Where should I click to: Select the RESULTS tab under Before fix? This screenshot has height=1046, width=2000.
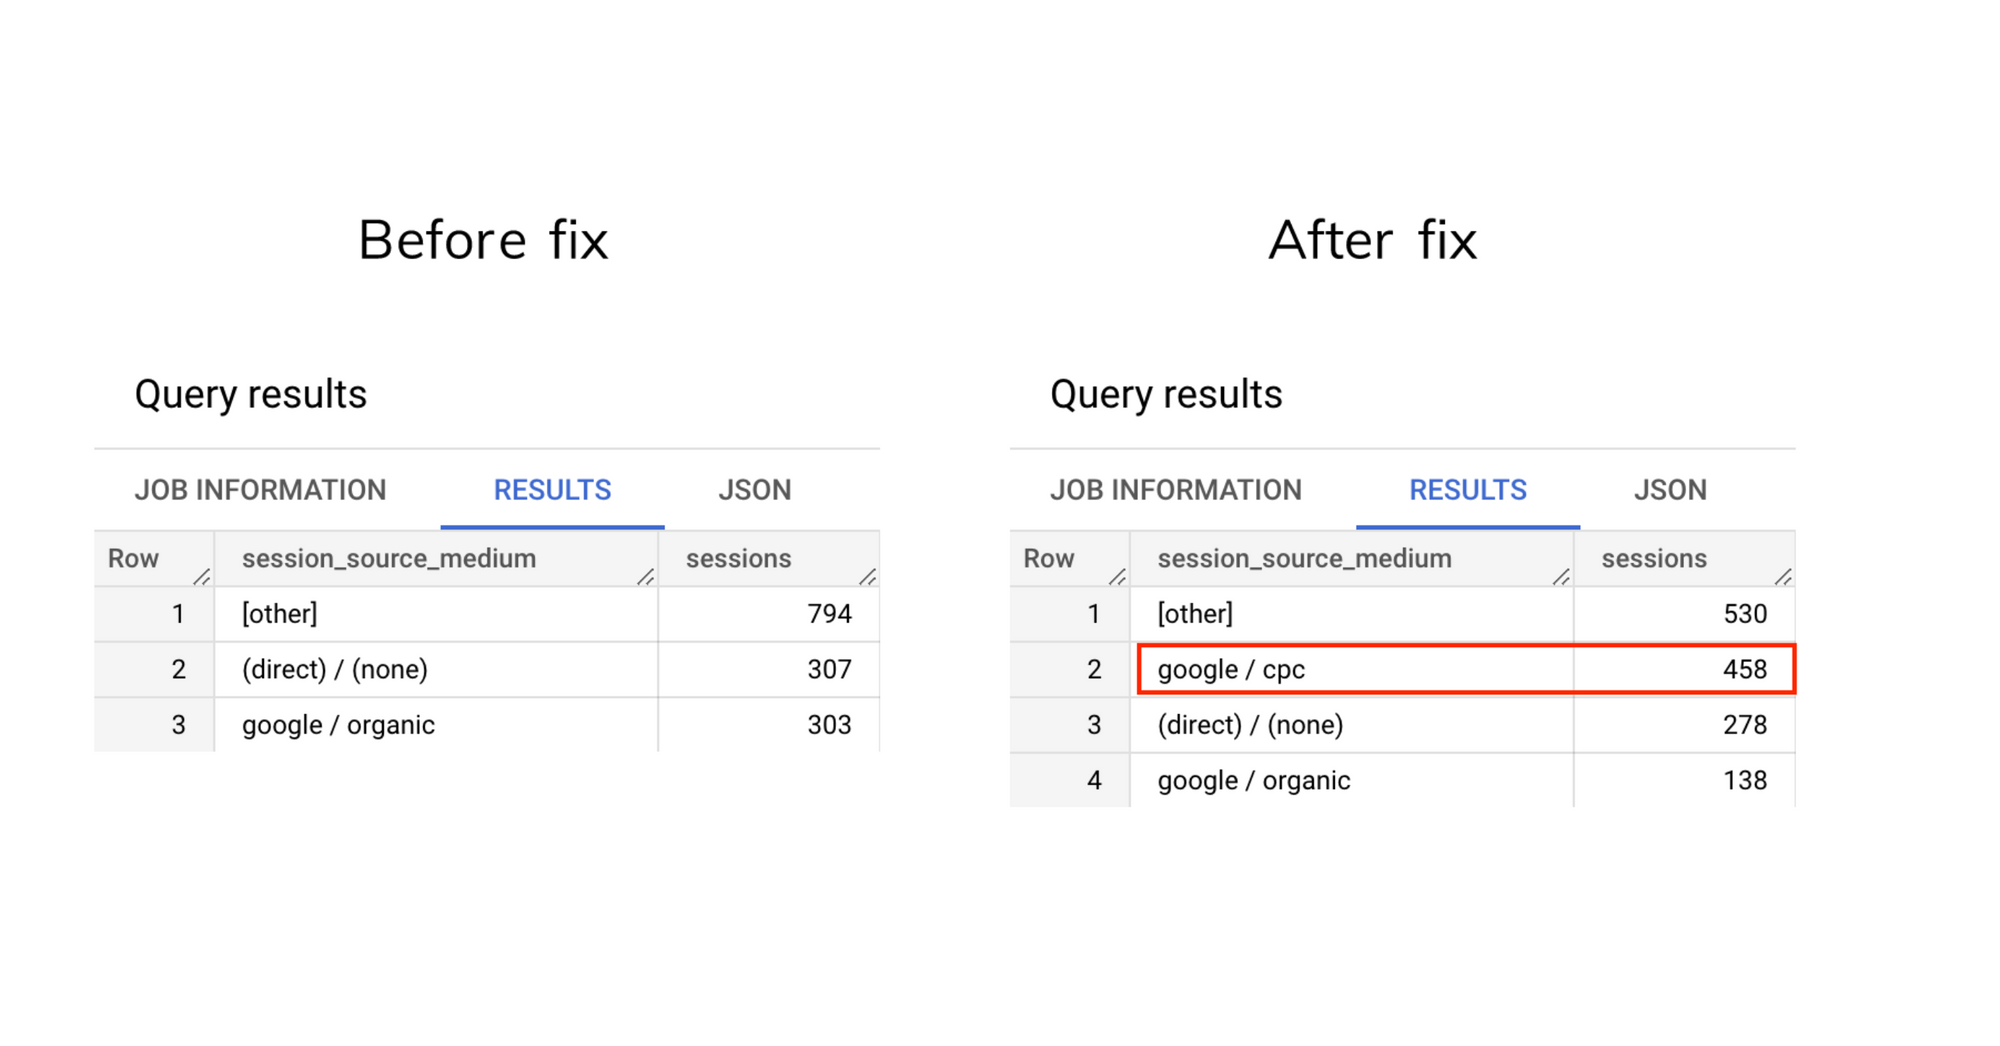click(552, 489)
